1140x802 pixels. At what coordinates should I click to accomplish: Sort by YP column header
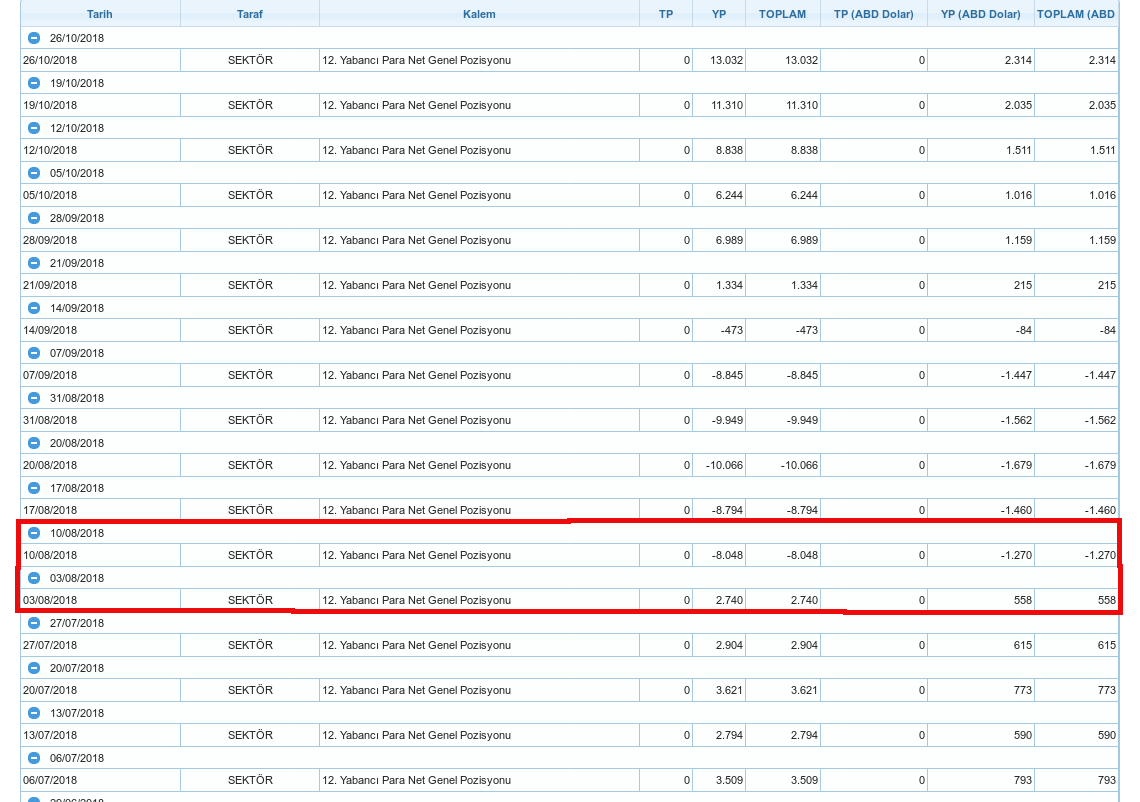pos(719,14)
